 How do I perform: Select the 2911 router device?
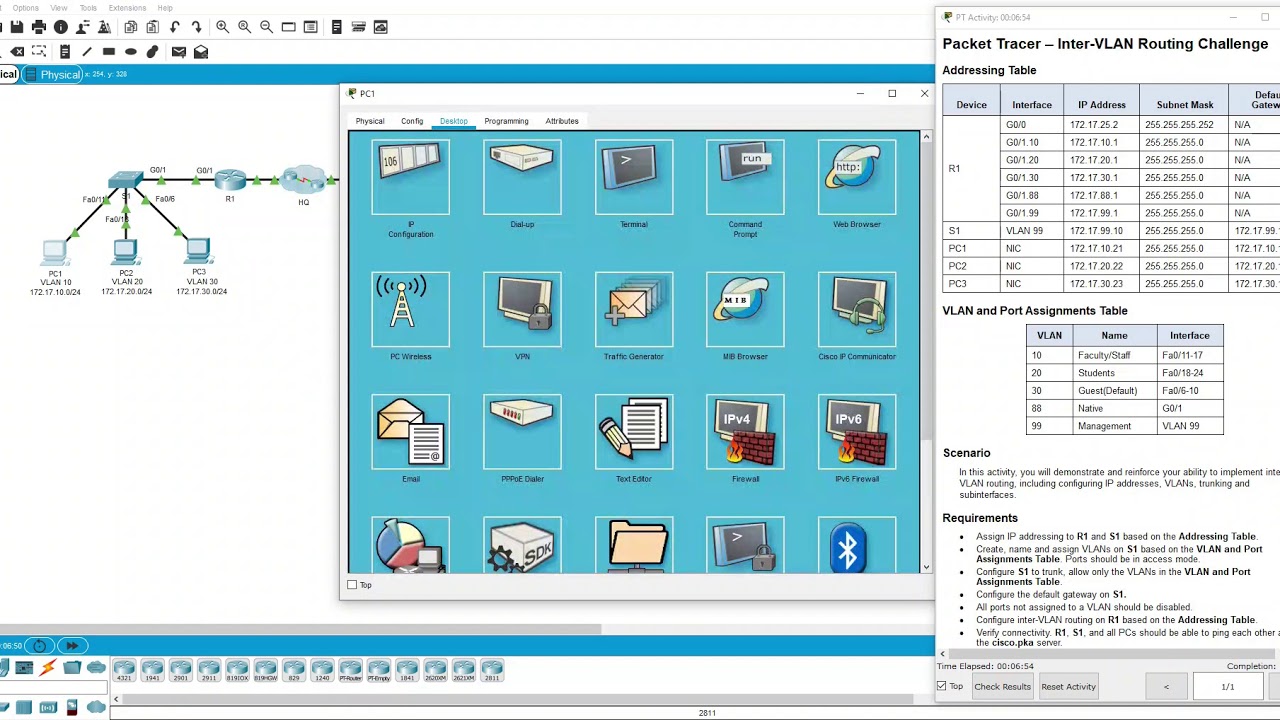click(208, 670)
